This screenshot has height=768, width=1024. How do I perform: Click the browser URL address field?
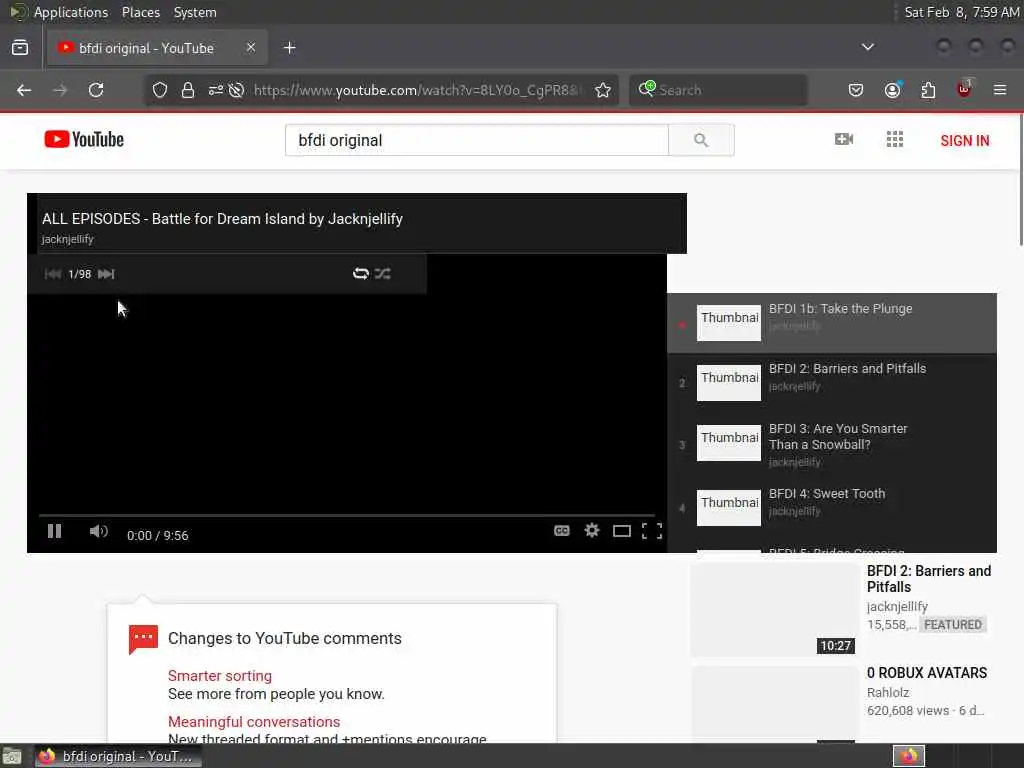click(x=418, y=90)
